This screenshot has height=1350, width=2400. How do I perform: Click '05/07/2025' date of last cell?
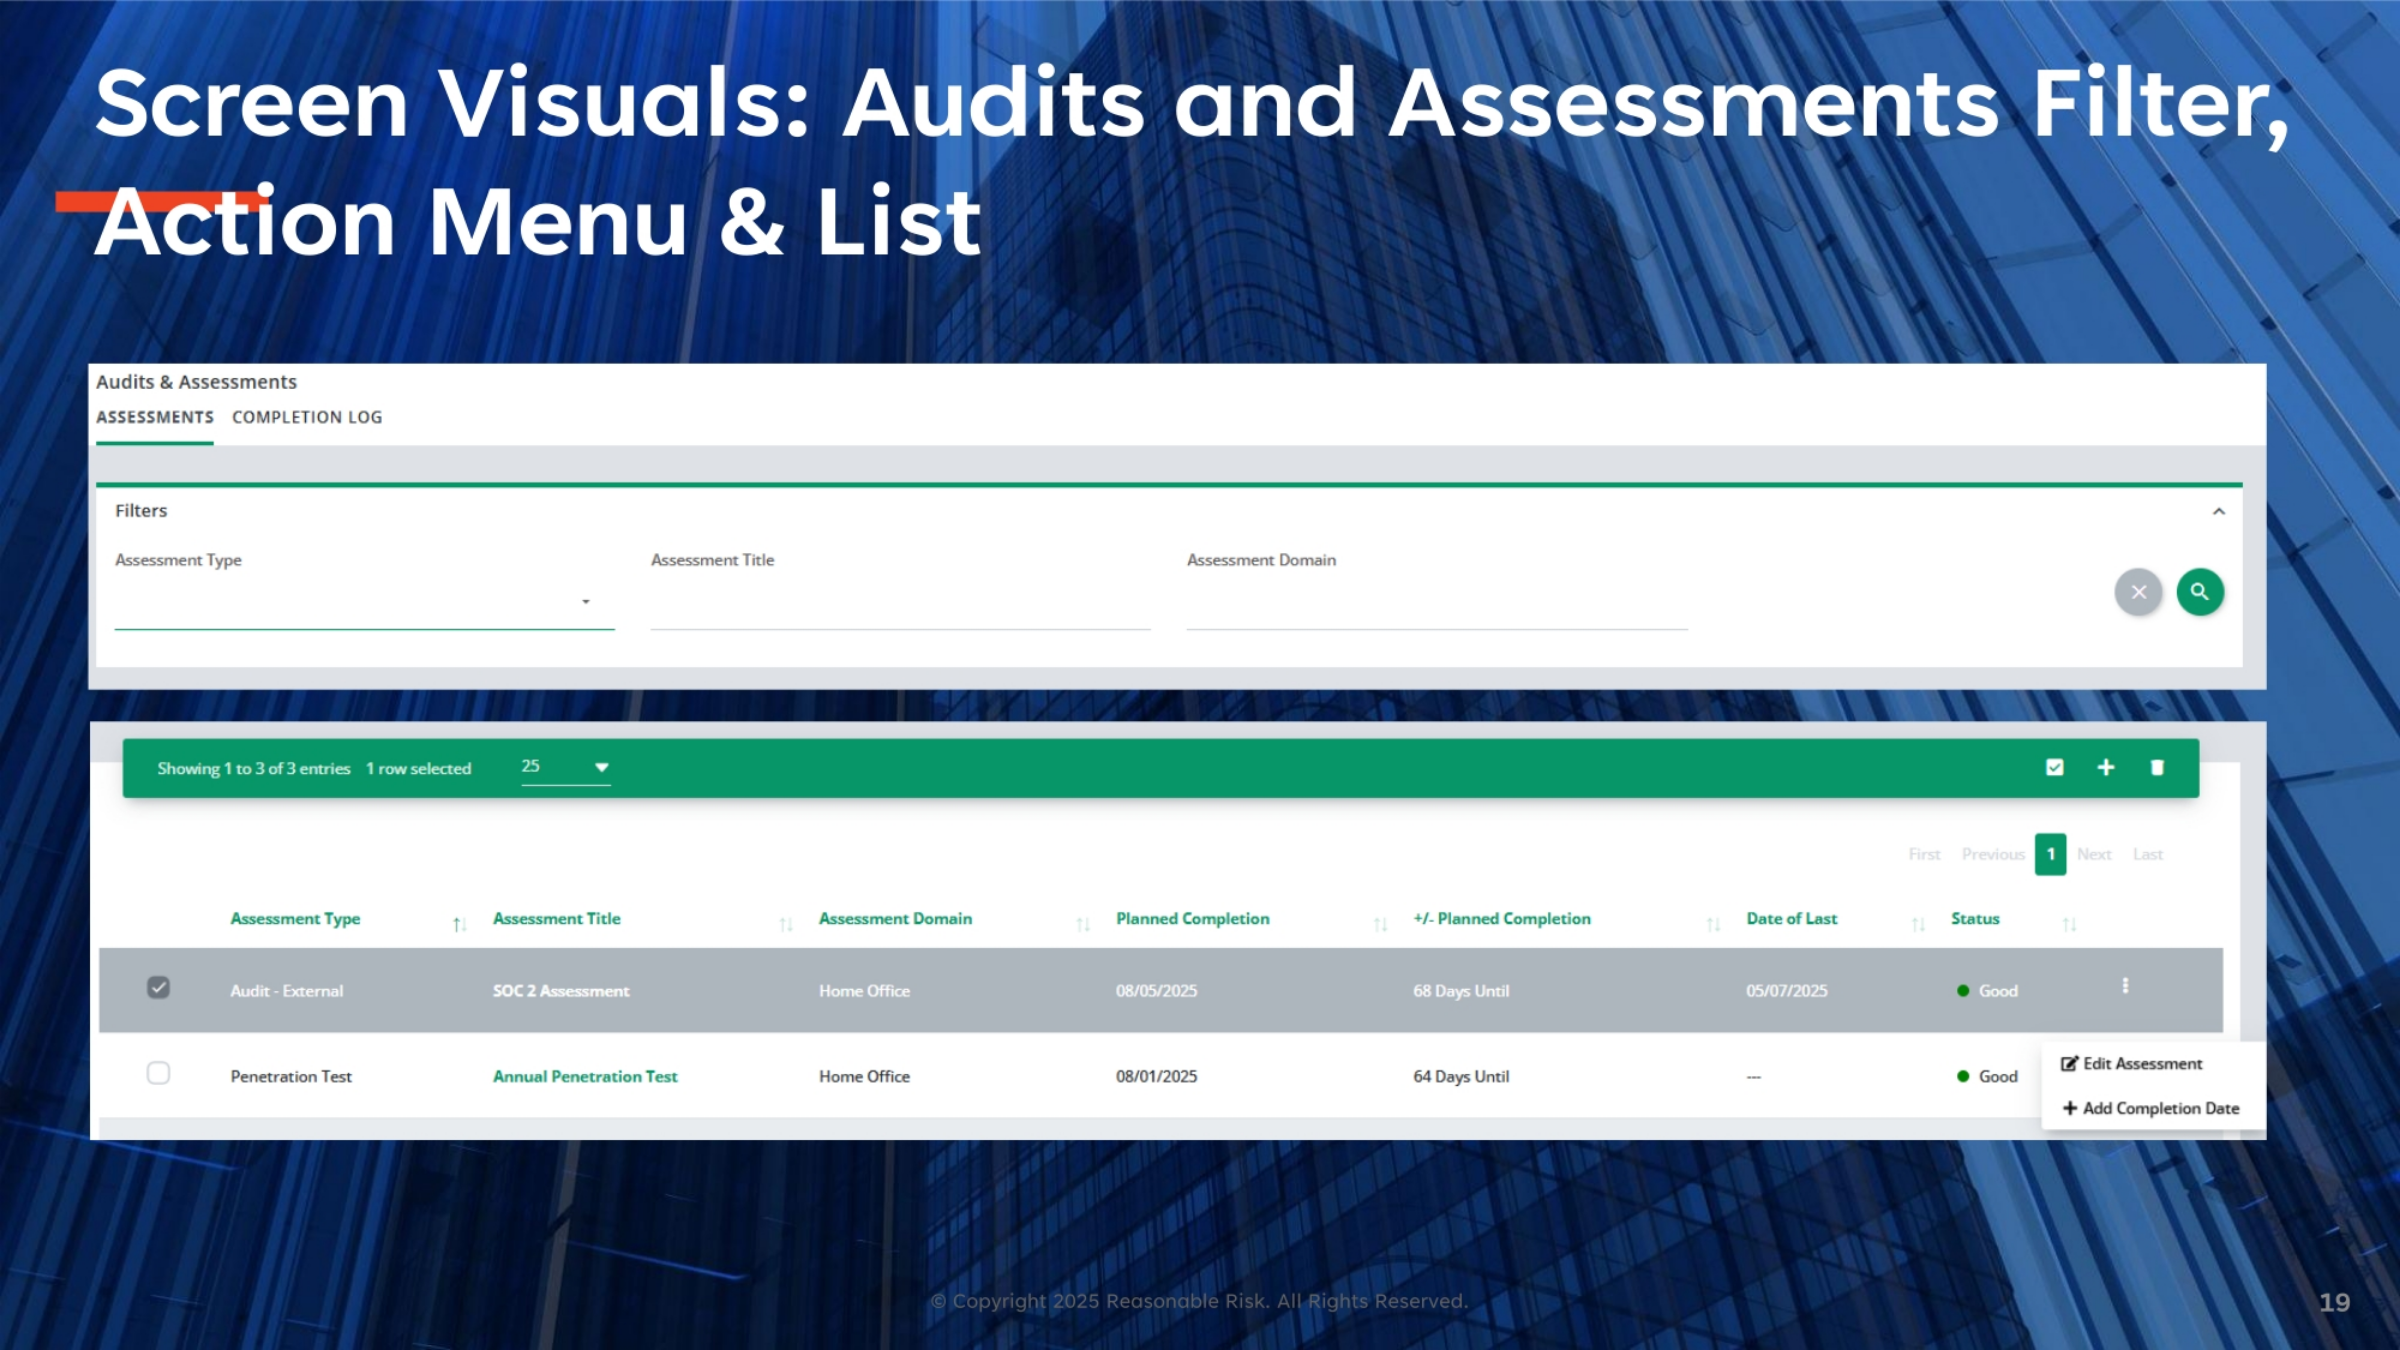[x=1787, y=991]
